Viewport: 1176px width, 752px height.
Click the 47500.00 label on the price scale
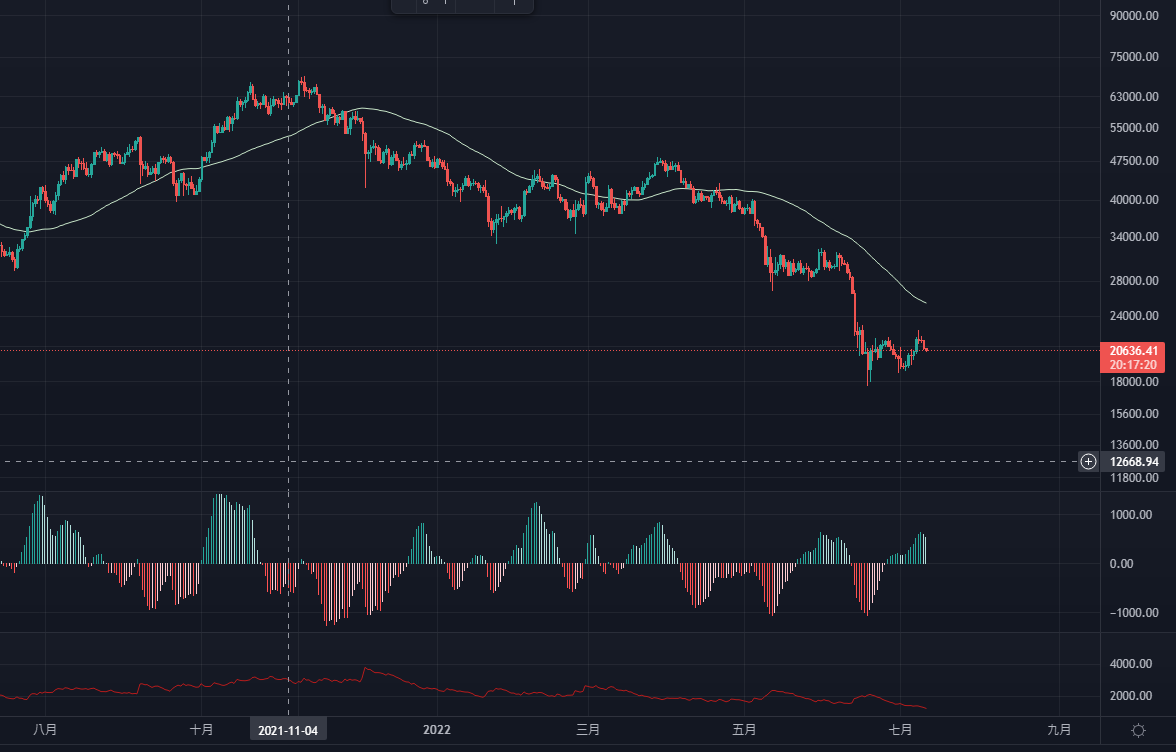(x=1134, y=160)
